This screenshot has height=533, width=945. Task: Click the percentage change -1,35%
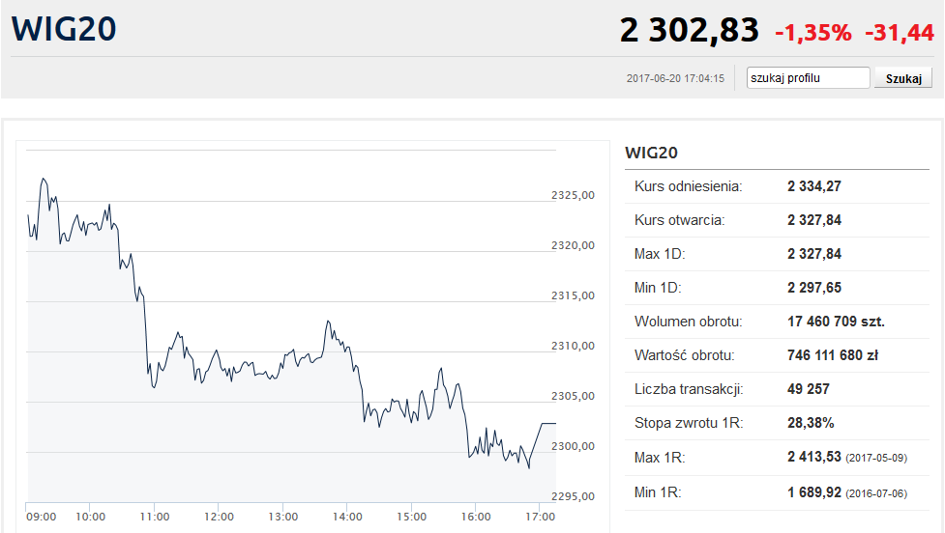[x=813, y=33]
